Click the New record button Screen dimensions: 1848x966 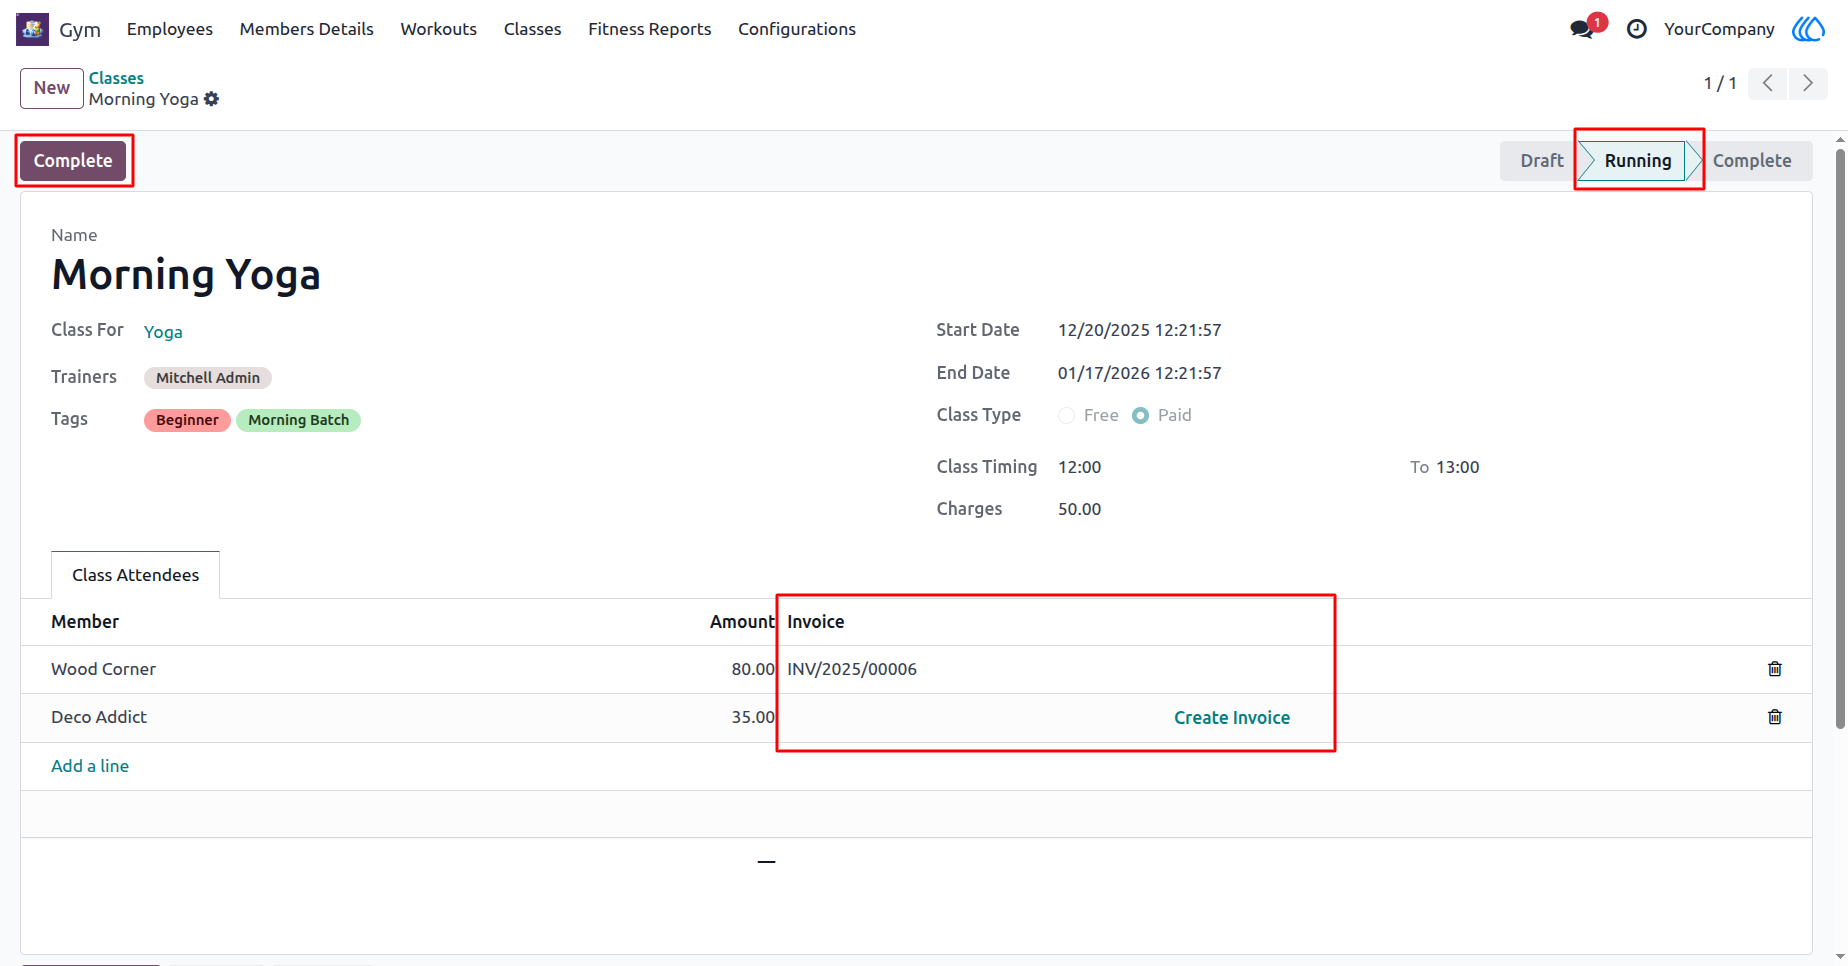(x=52, y=88)
